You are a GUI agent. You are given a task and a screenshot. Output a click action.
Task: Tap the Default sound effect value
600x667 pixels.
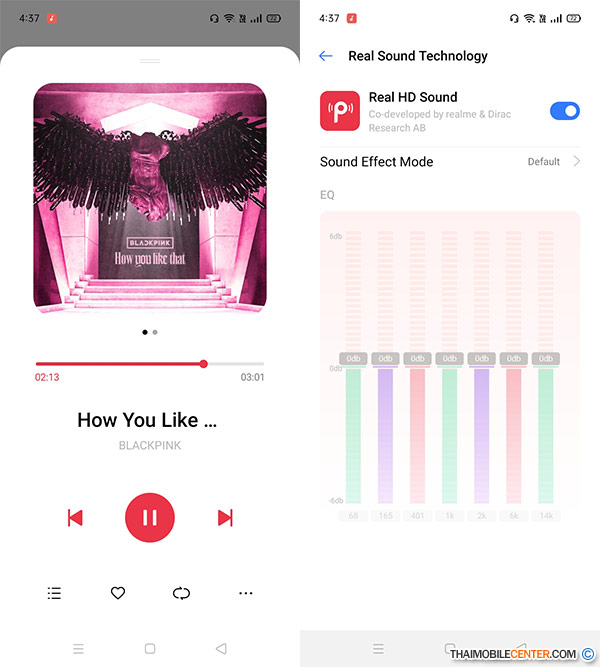pos(543,162)
